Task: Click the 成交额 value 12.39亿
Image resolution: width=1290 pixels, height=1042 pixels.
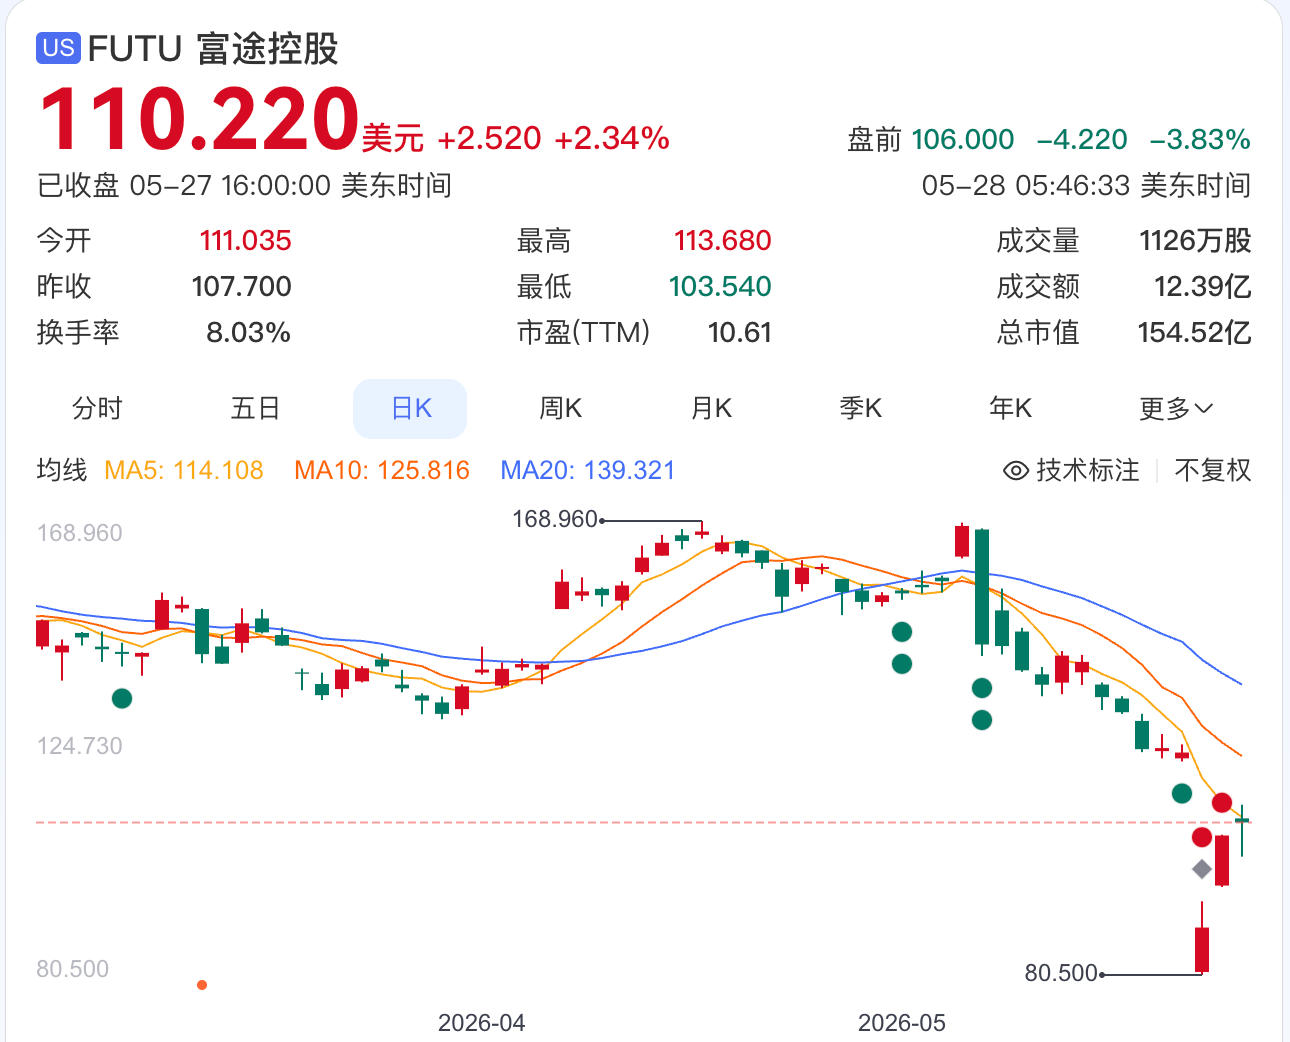Action: [1203, 286]
